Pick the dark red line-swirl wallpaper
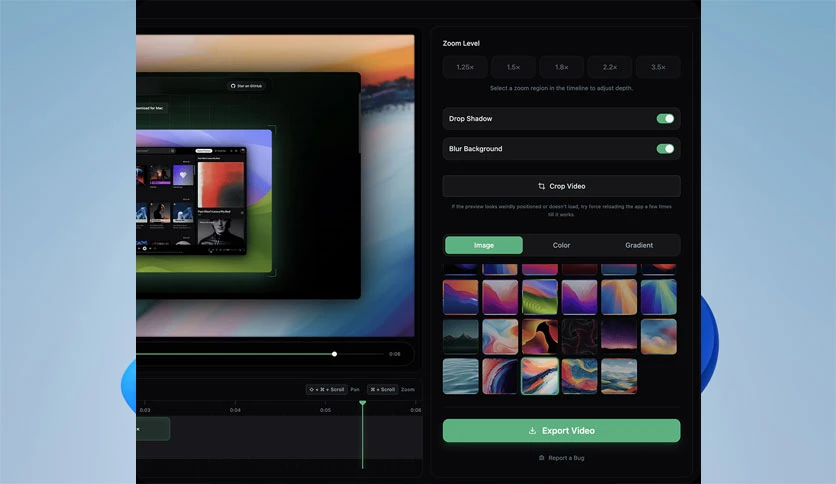The height and width of the screenshot is (484, 836). click(580, 337)
